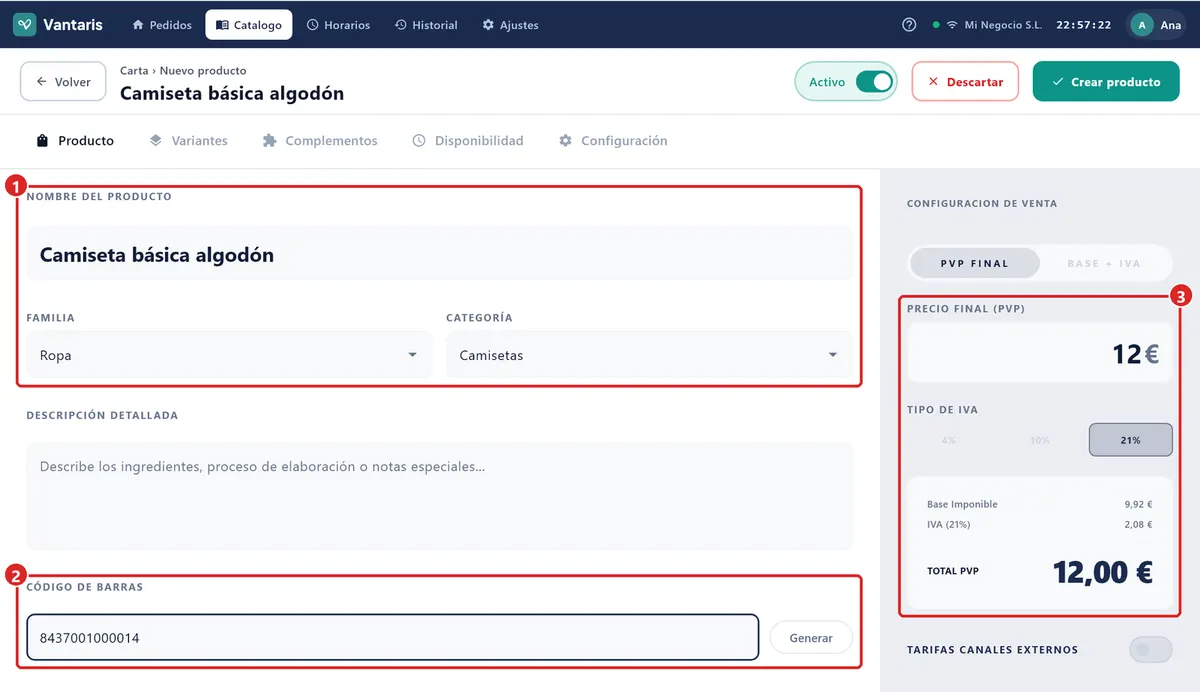Viewport: 1200px width, 692px height.
Task: Open the Familia dropdown showing Ropa
Action: coord(229,355)
